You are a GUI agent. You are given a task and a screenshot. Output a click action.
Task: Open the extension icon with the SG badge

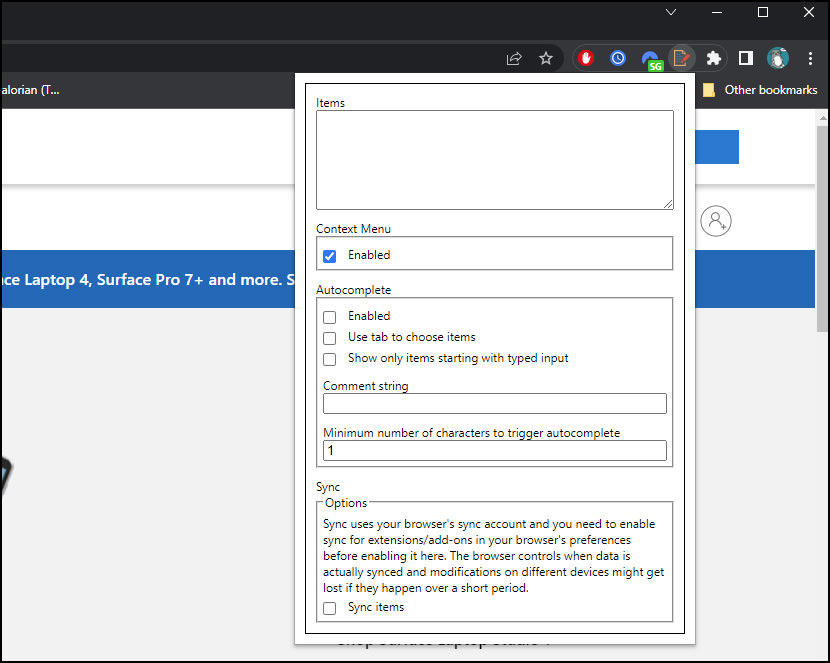pyautogui.click(x=651, y=58)
